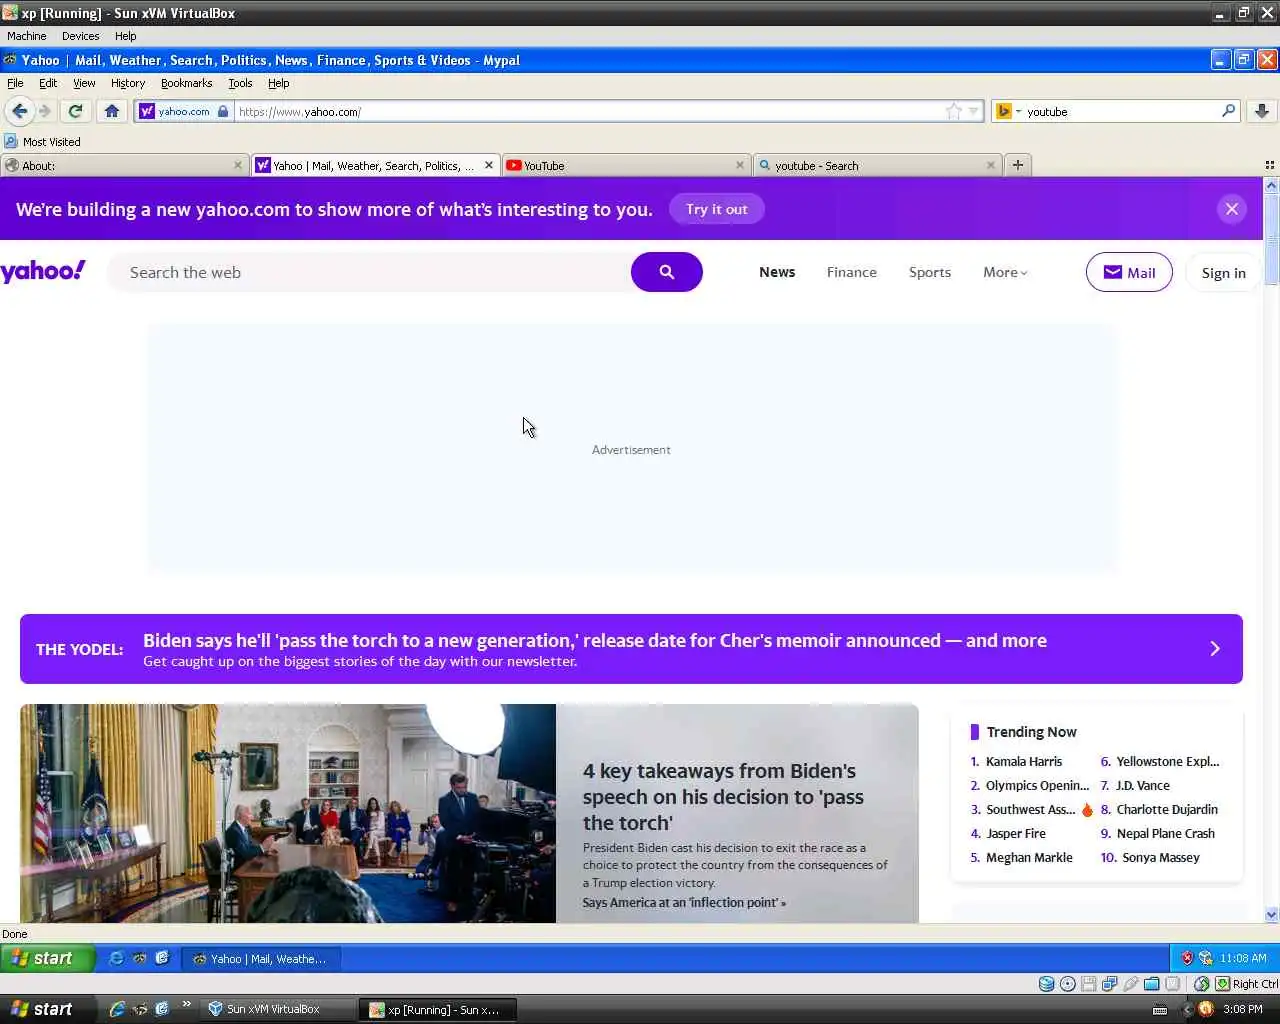Click the guest XP start button

(x=47, y=958)
